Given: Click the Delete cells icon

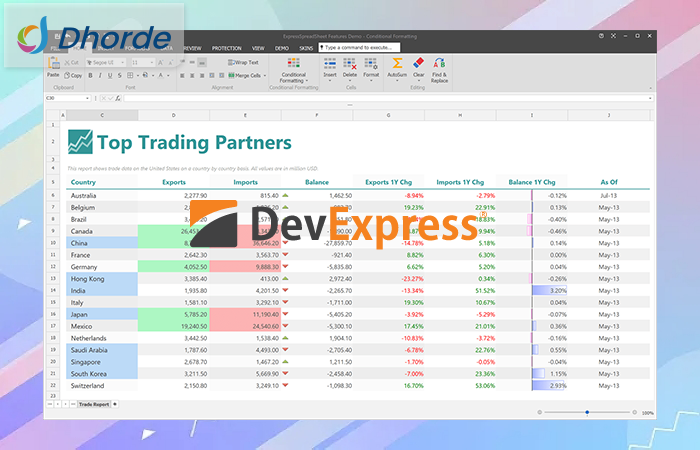Looking at the screenshot, I should click(x=350, y=64).
